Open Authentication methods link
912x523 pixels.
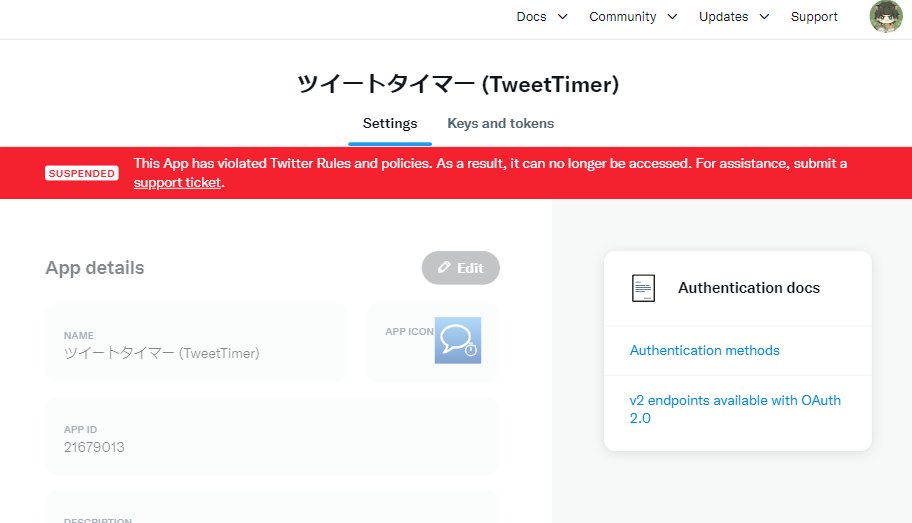click(x=704, y=350)
